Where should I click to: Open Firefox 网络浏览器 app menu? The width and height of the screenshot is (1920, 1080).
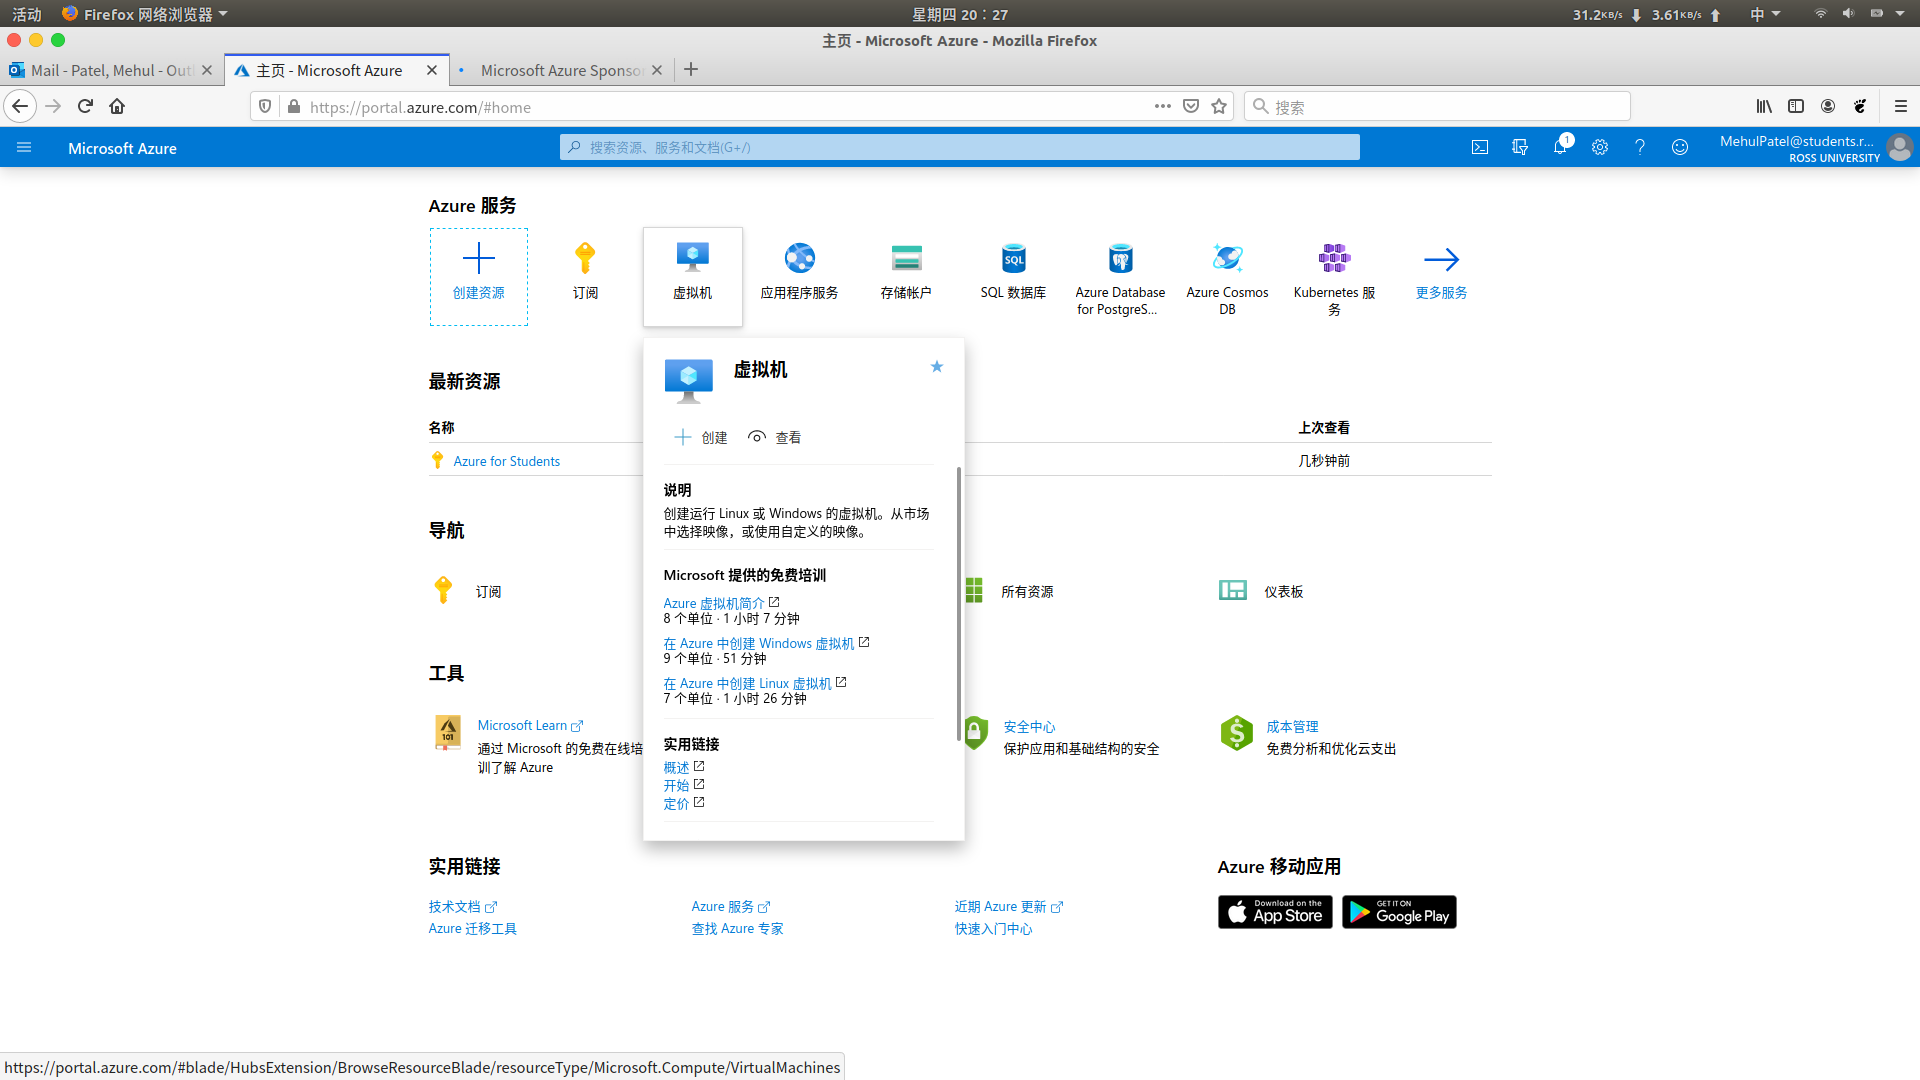click(x=145, y=14)
